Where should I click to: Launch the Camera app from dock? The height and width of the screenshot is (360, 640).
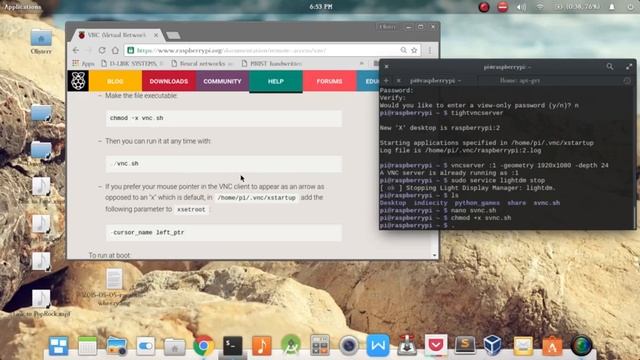[x=349, y=346]
